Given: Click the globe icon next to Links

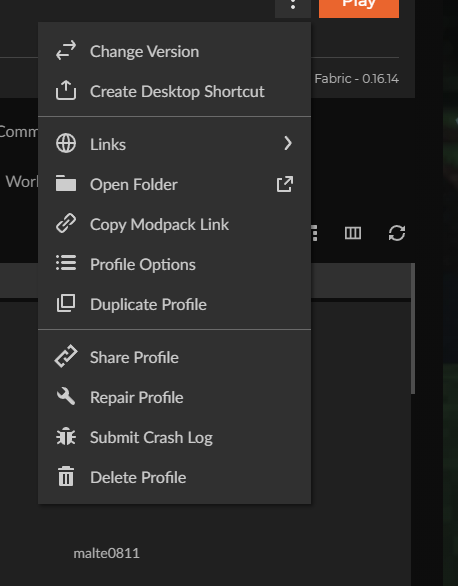Looking at the screenshot, I should tap(66, 144).
